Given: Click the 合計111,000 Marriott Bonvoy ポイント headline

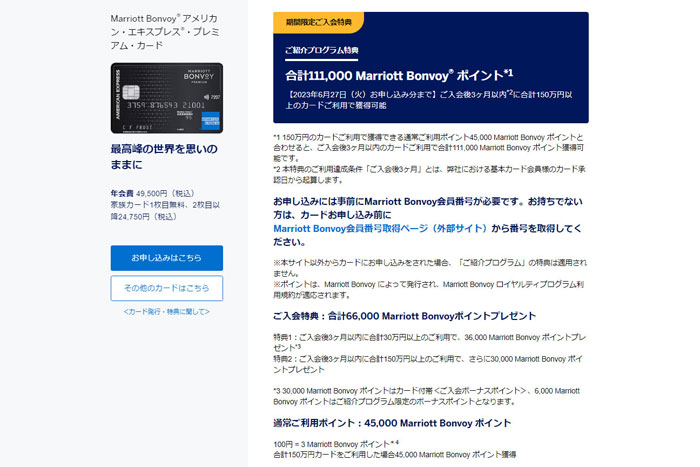Looking at the screenshot, I should click(399, 75).
